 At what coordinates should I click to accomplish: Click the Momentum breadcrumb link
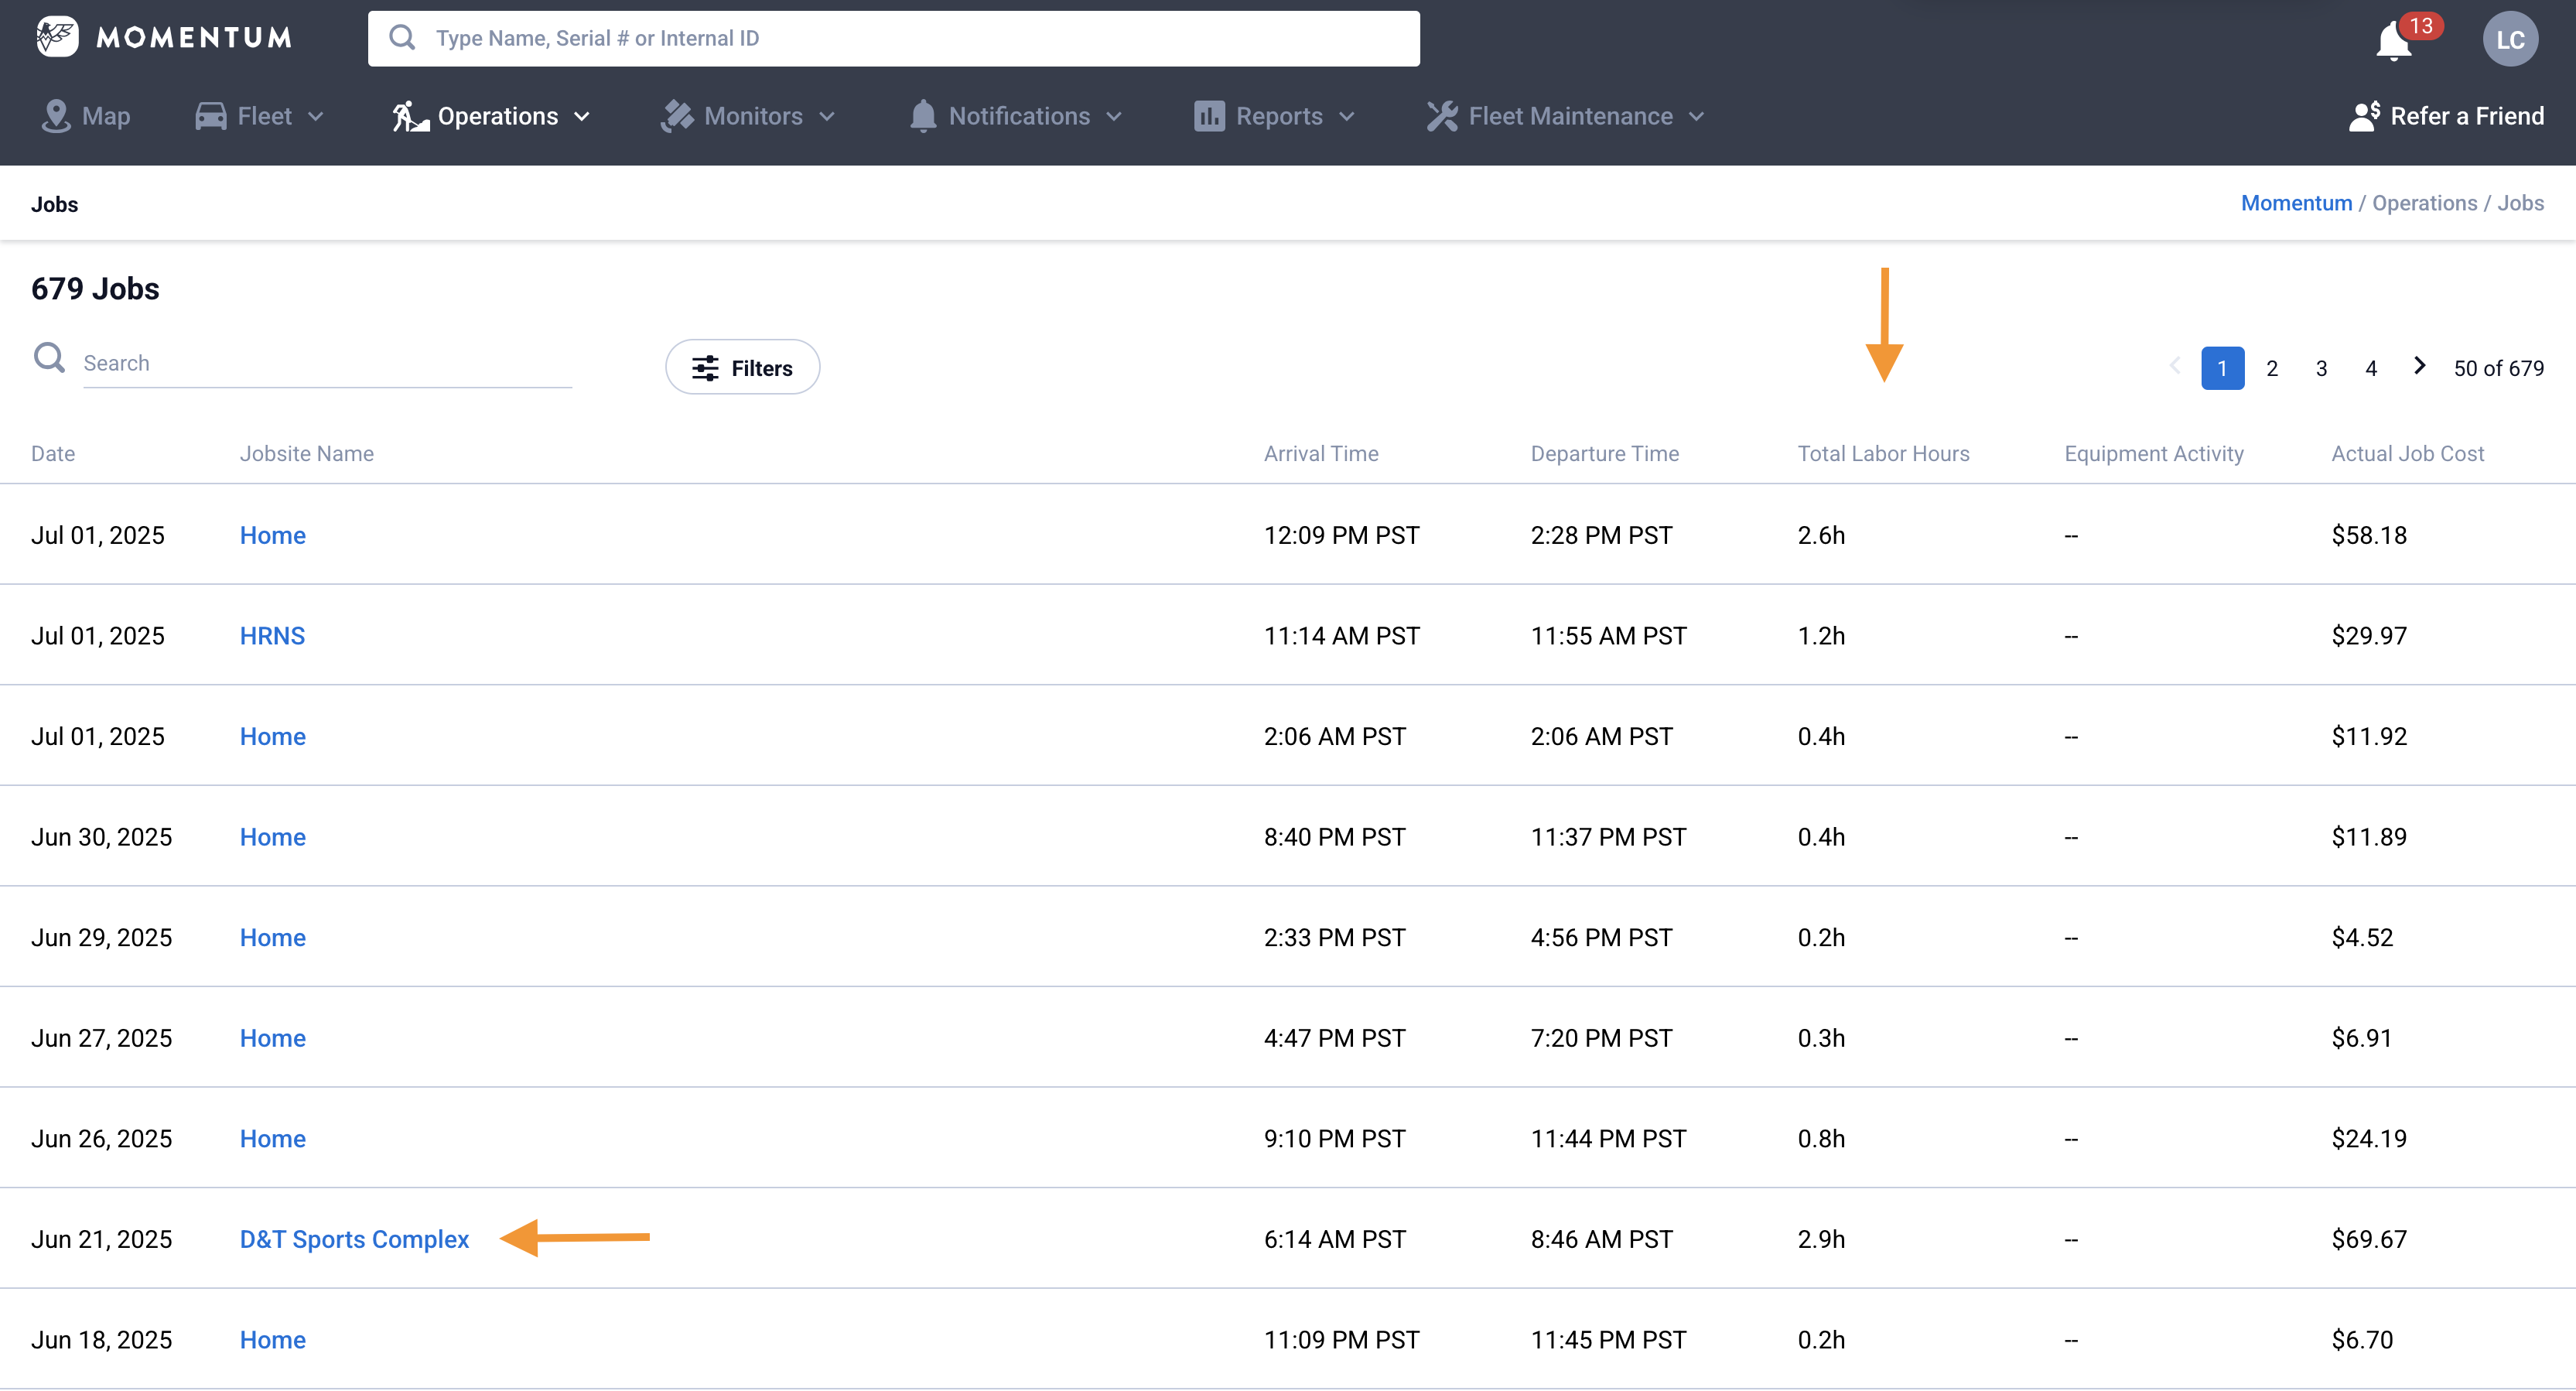point(2296,203)
